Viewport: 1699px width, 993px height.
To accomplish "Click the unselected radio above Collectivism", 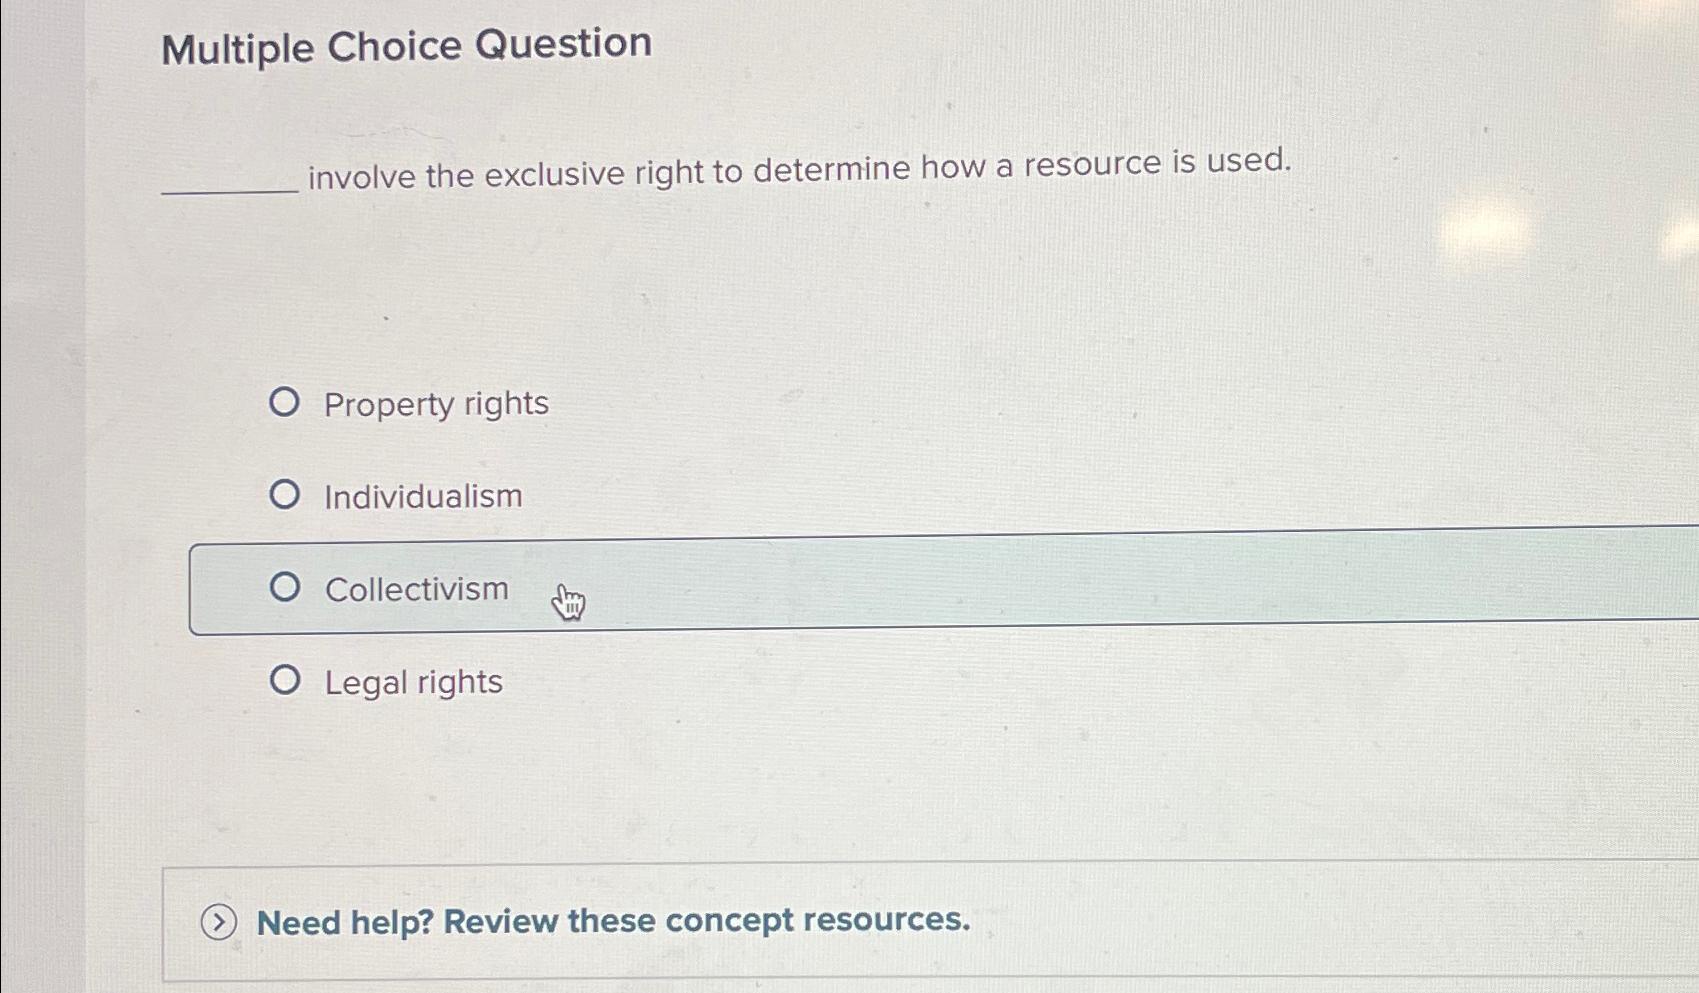I will (286, 494).
